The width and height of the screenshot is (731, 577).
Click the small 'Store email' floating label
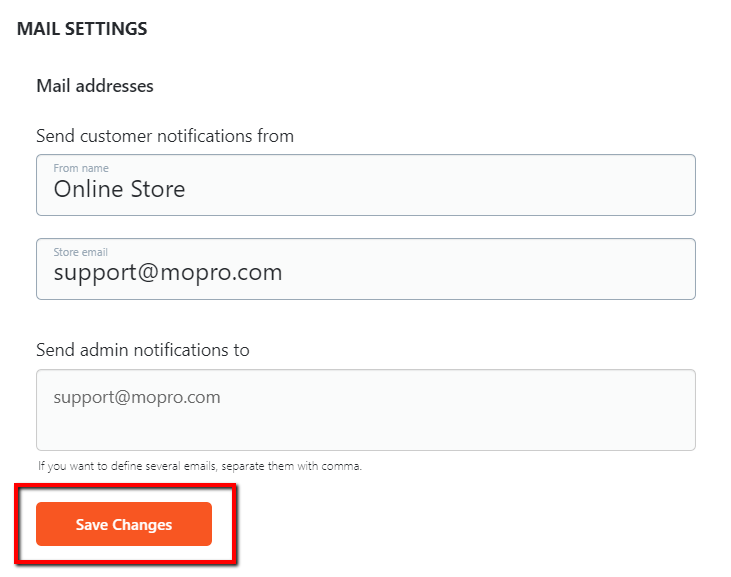pos(81,252)
